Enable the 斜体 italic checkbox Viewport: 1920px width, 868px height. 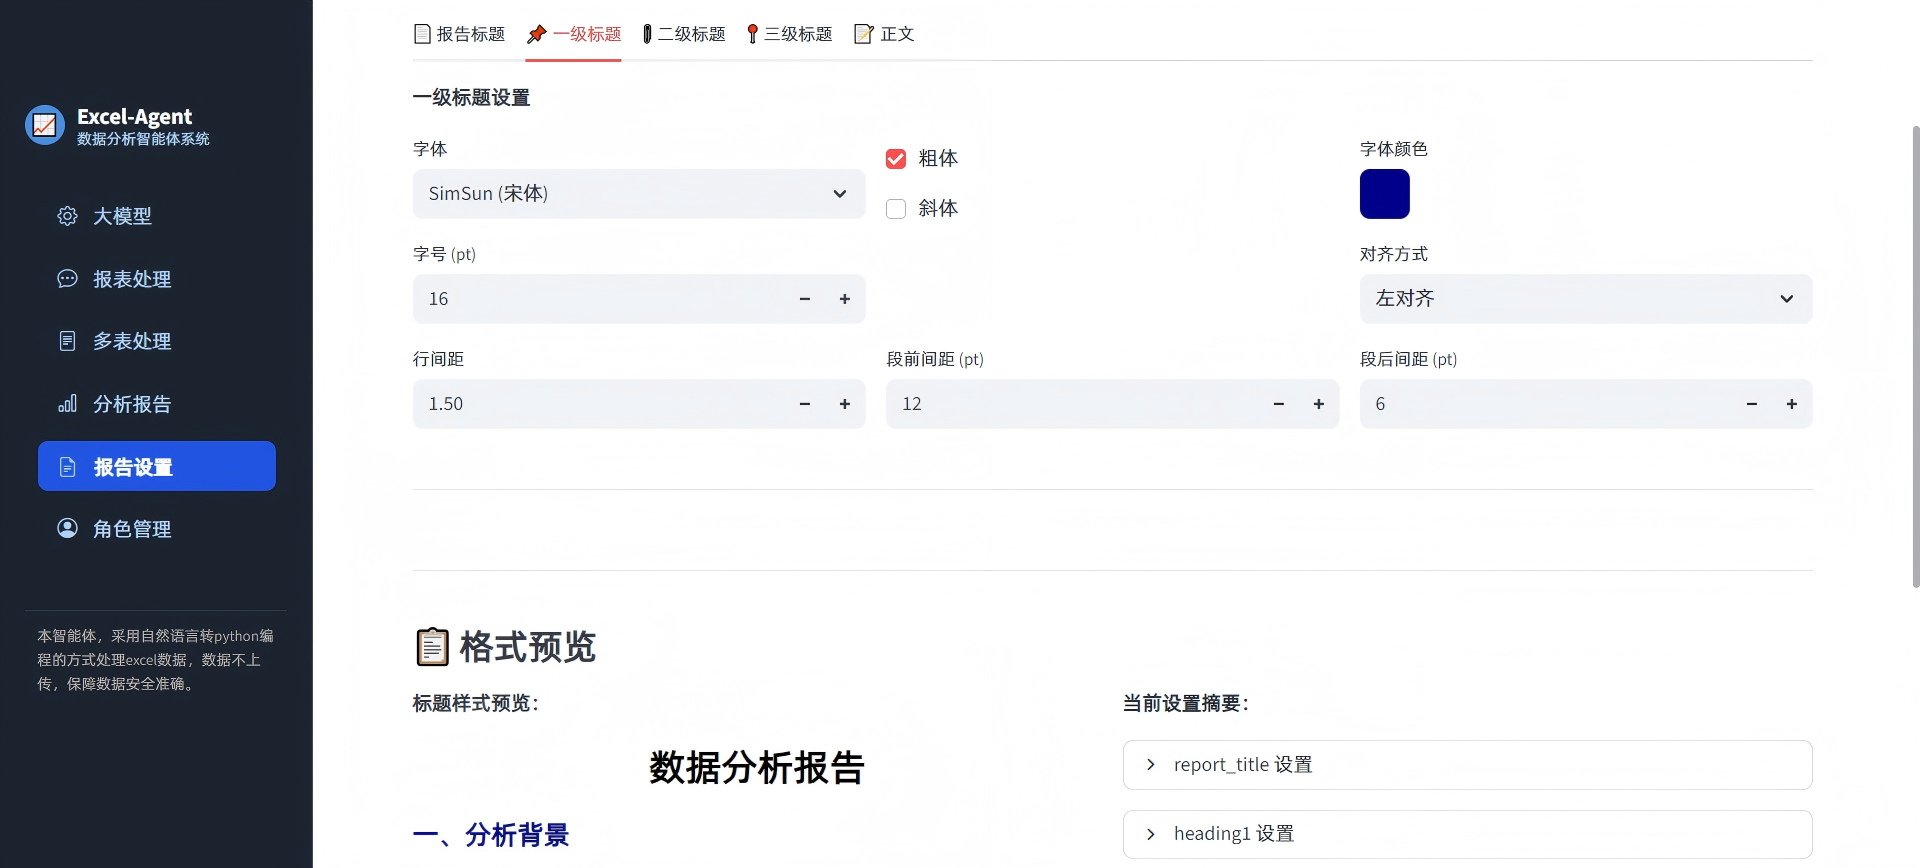click(896, 209)
